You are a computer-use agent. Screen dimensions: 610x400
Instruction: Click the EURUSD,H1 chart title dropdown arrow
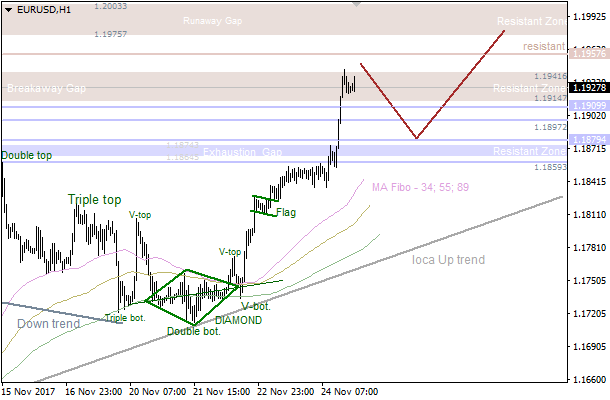click(x=6, y=8)
